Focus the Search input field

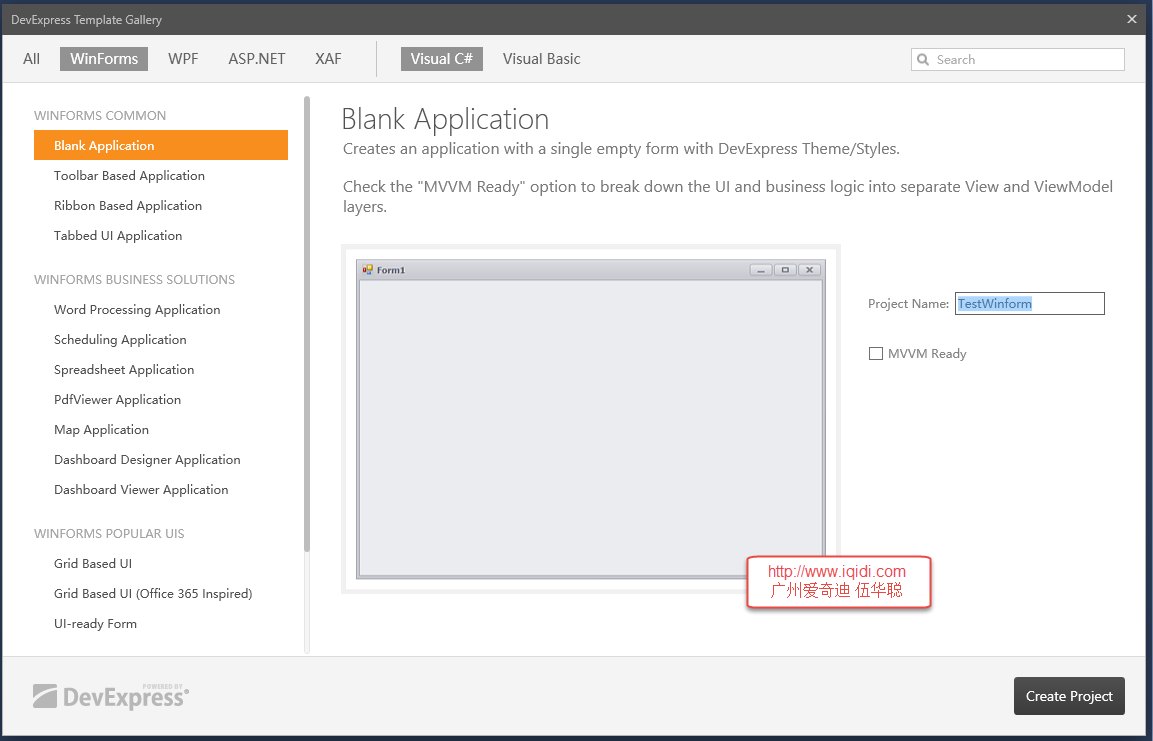click(x=1018, y=60)
